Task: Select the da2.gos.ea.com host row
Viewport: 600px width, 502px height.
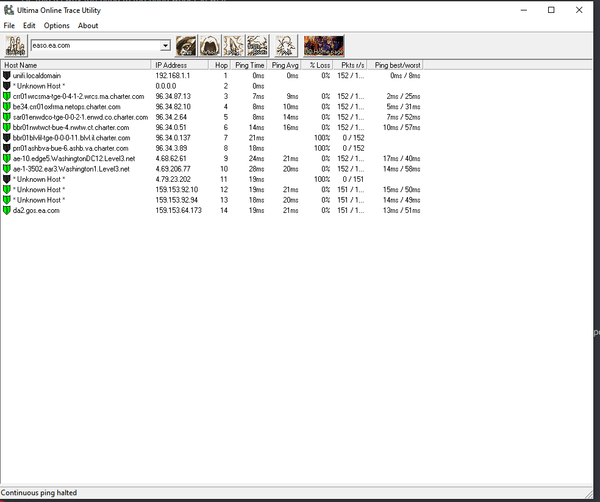Action: click(x=36, y=210)
